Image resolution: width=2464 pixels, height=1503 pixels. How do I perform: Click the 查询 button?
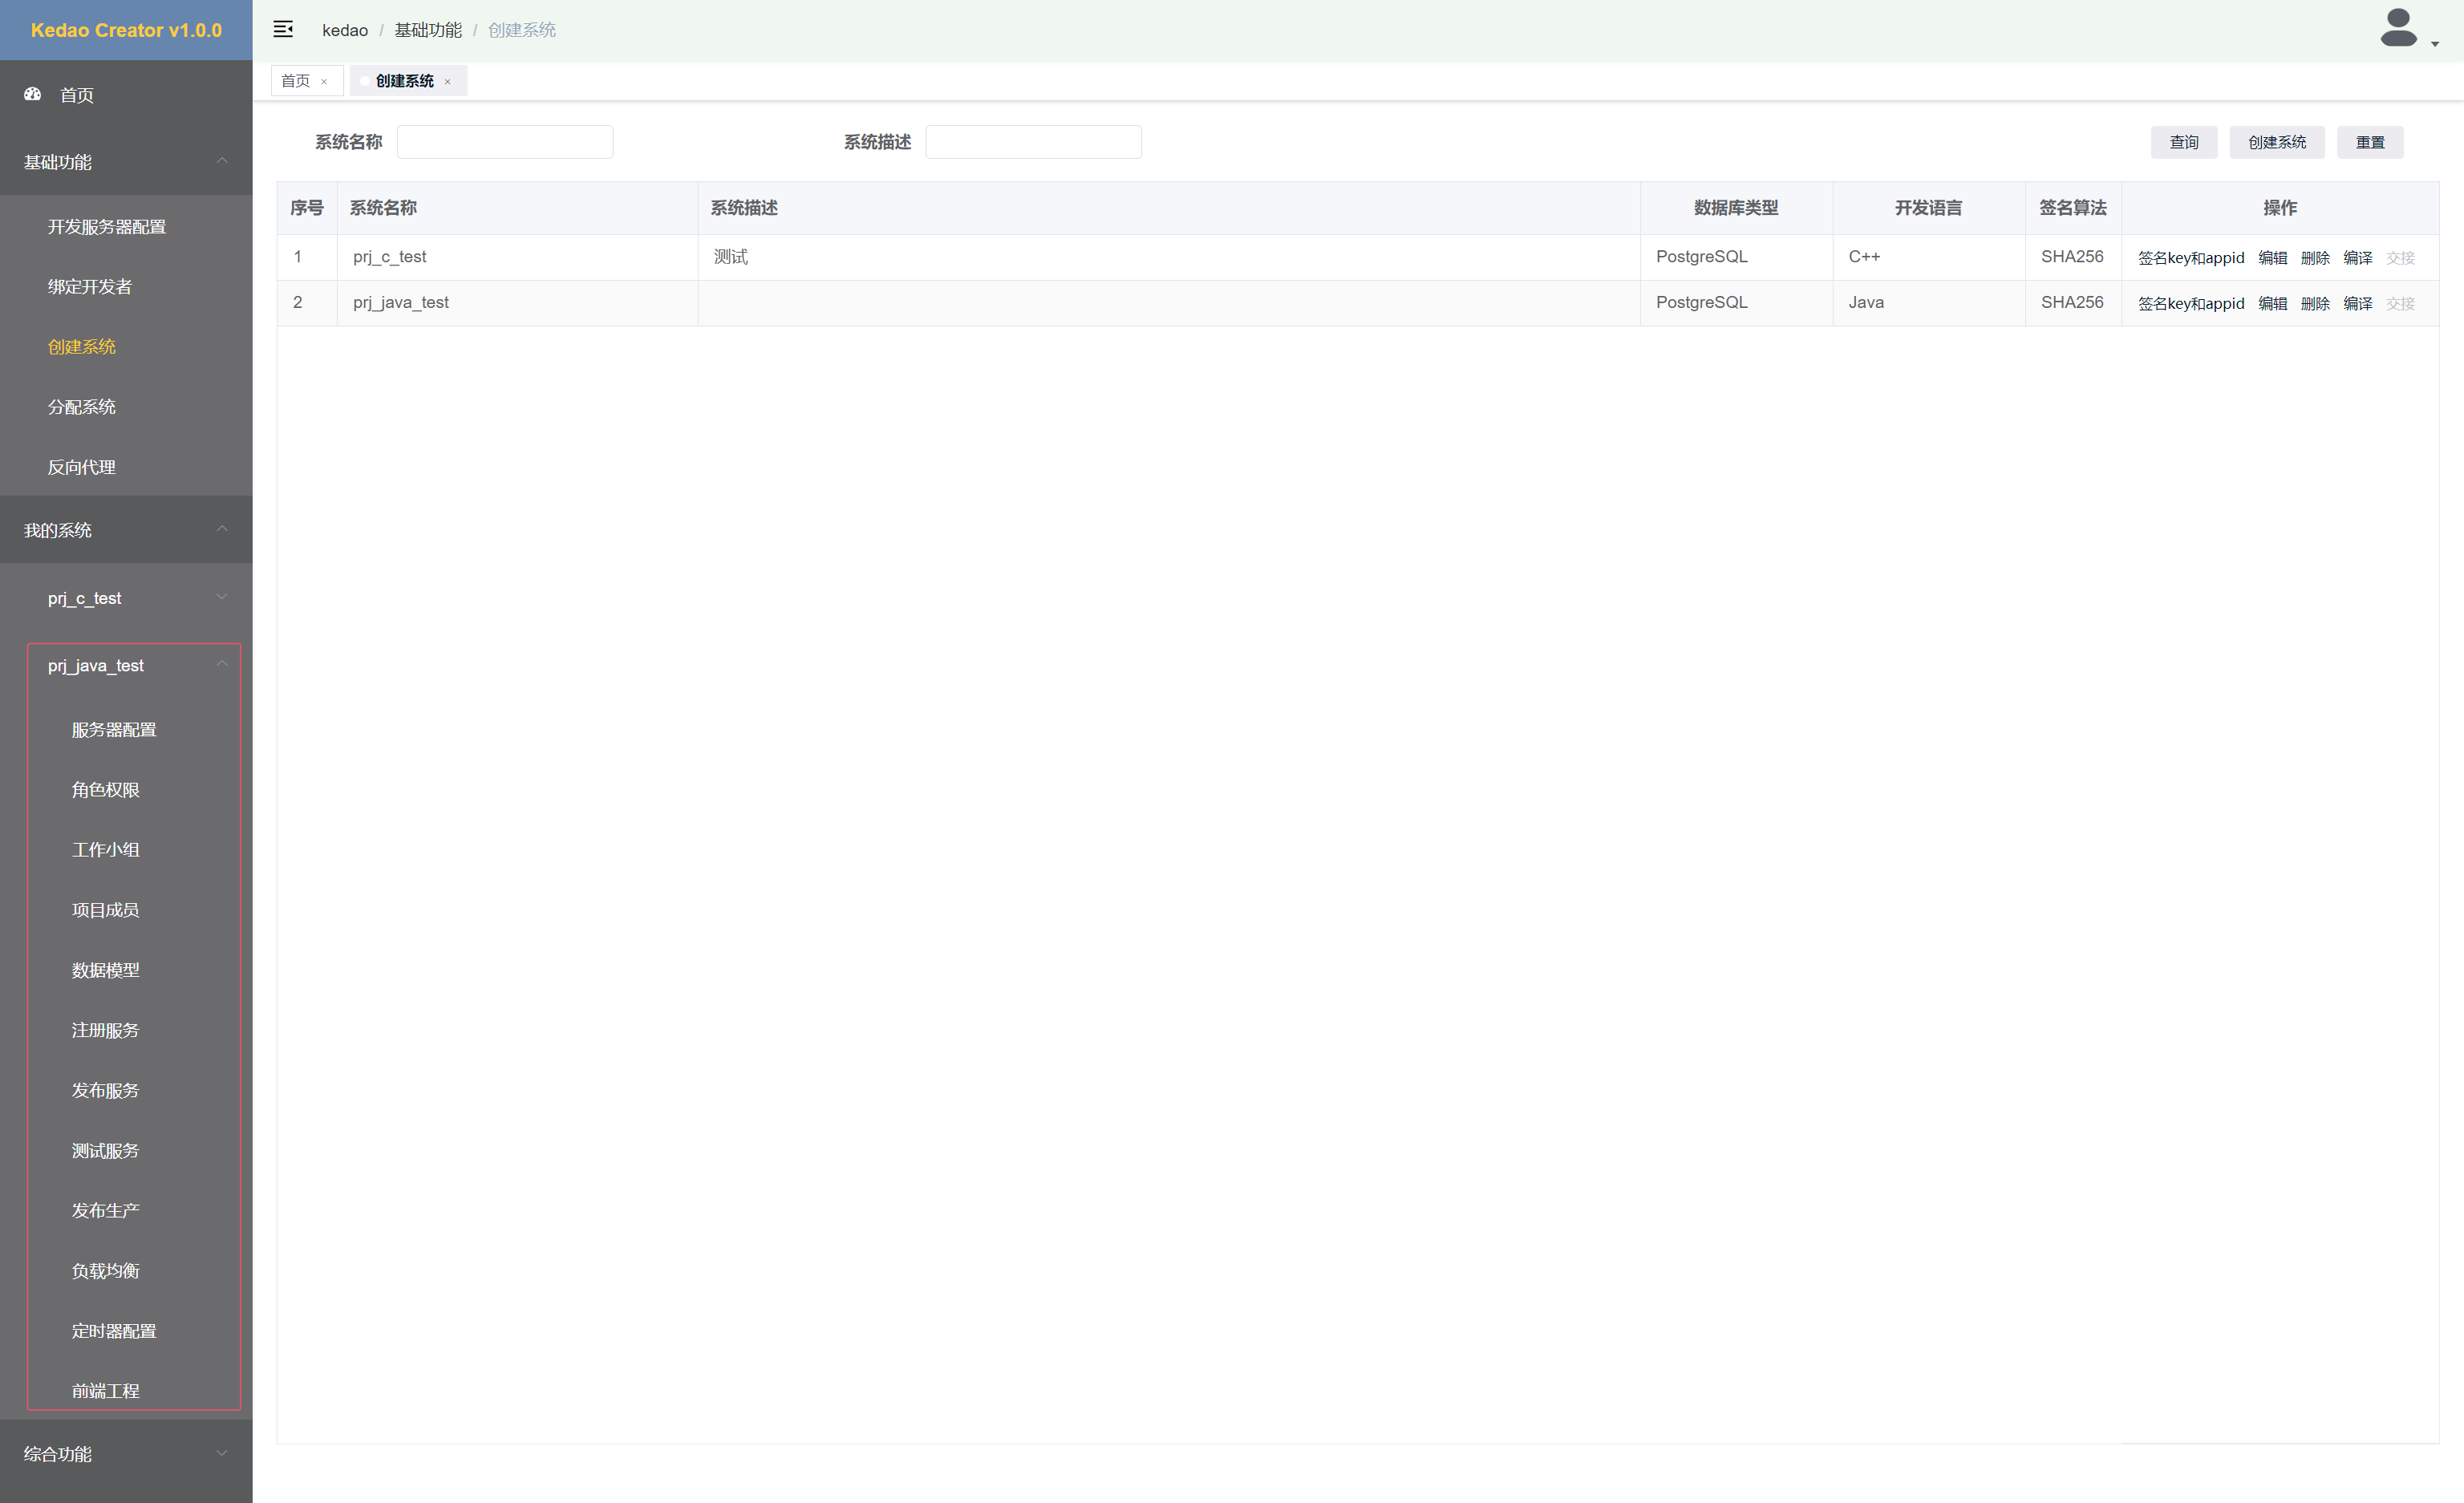pos(2183,142)
